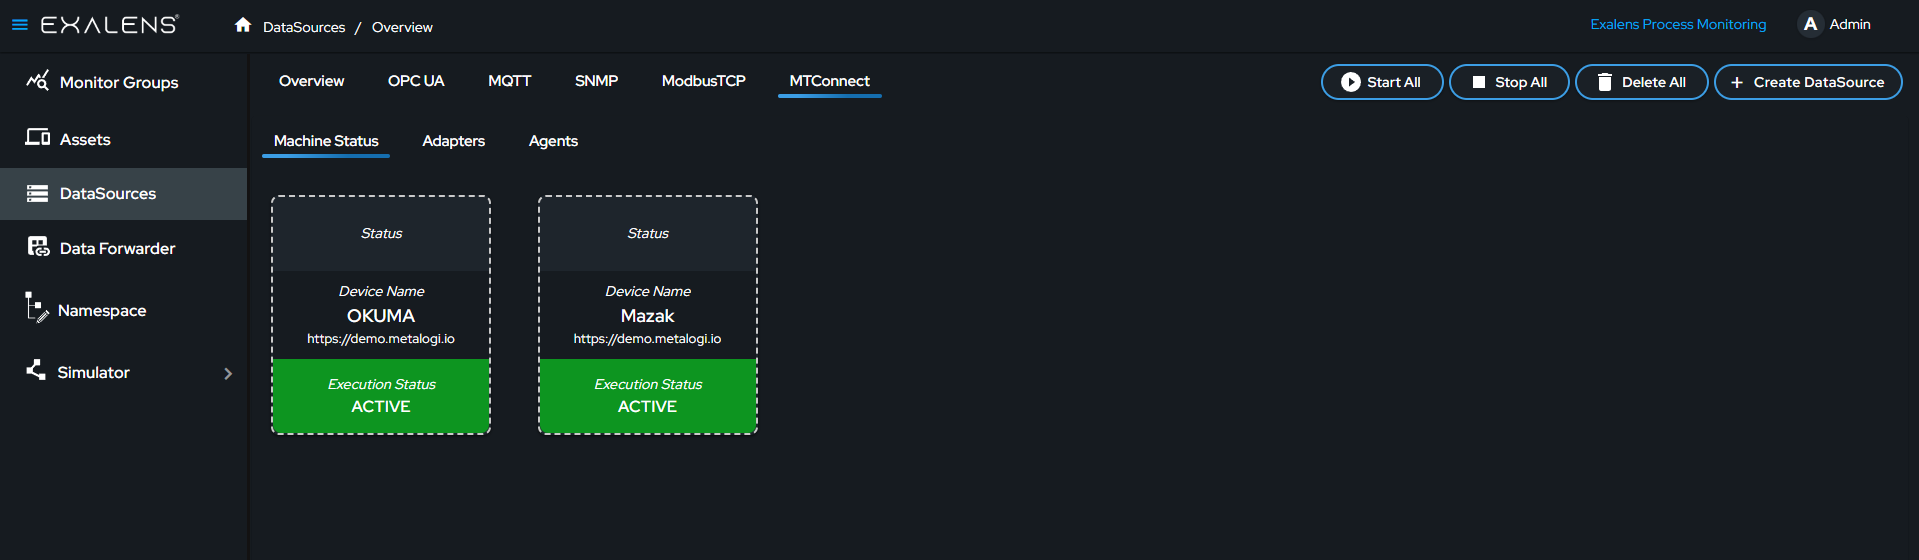Click the Assets sidebar icon
Image resolution: width=1919 pixels, height=560 pixels.
click(38, 137)
